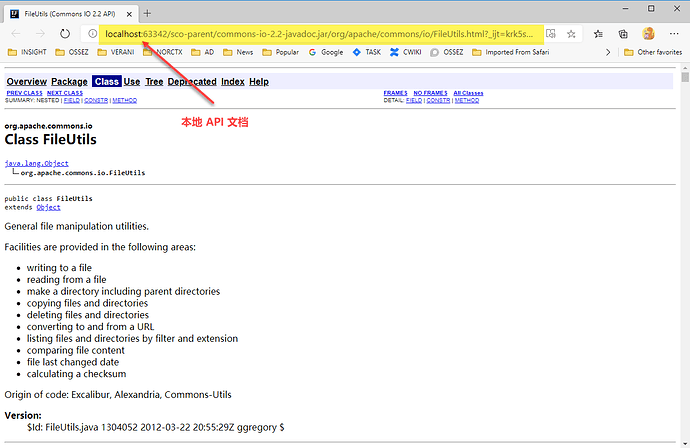Select the FileUtils (Commons IO 2.2 API) tab

tap(70, 14)
